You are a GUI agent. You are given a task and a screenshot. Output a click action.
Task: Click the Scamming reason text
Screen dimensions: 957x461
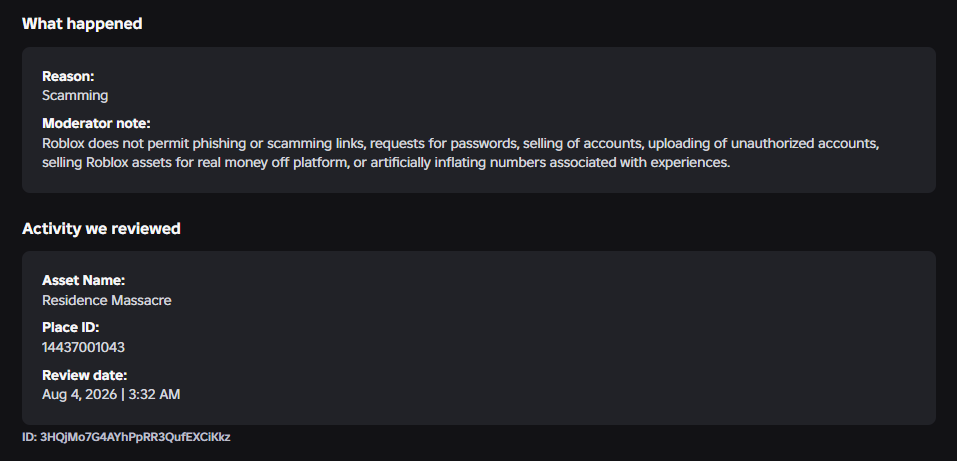coord(75,95)
